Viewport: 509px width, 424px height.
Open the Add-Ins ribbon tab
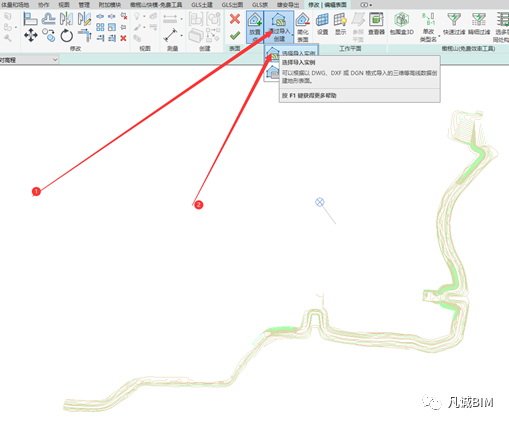[110, 5]
